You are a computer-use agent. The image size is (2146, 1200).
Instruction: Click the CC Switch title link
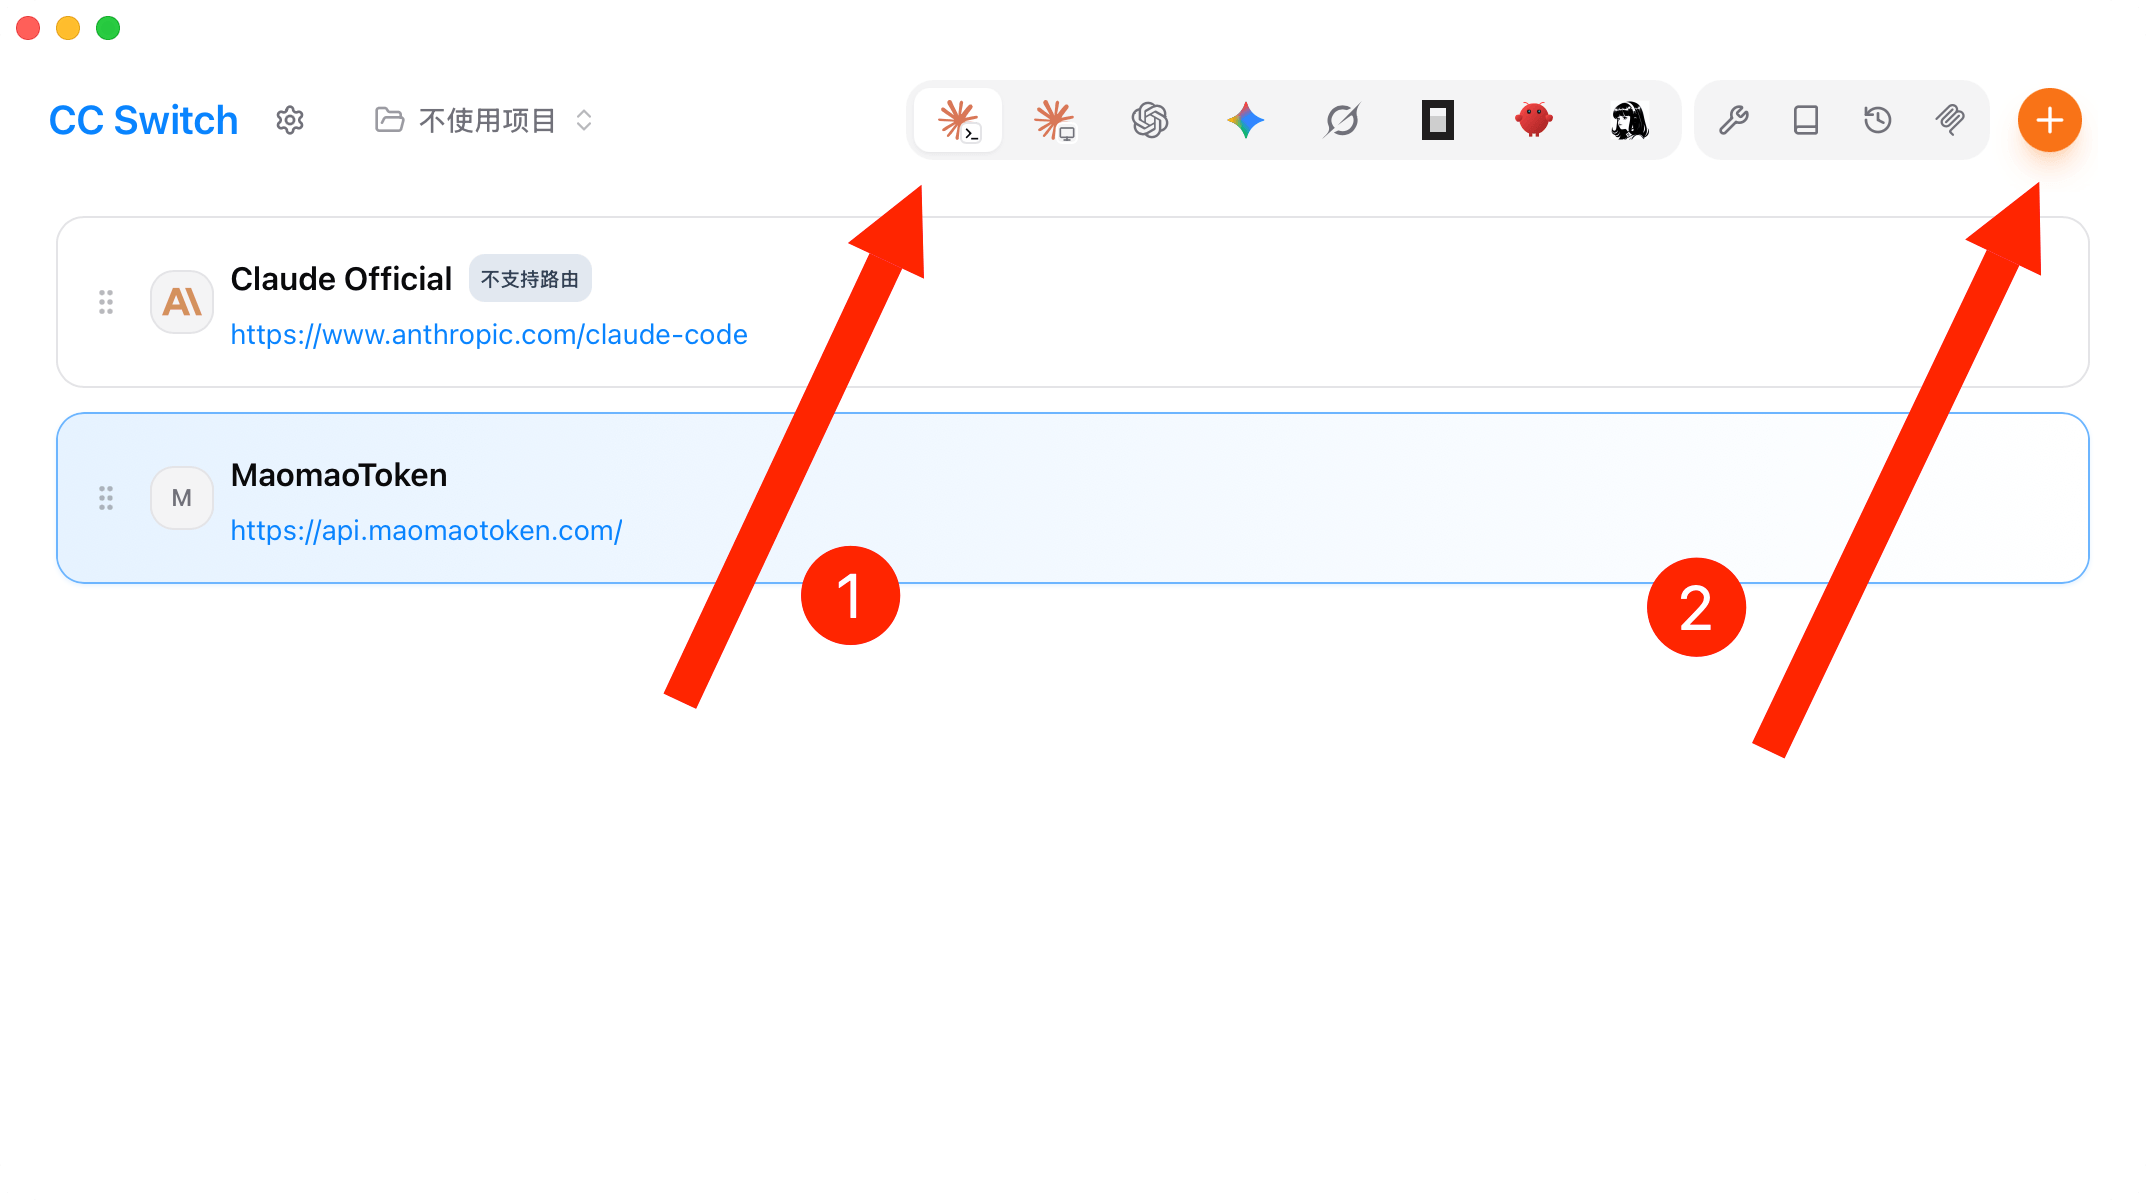(144, 121)
